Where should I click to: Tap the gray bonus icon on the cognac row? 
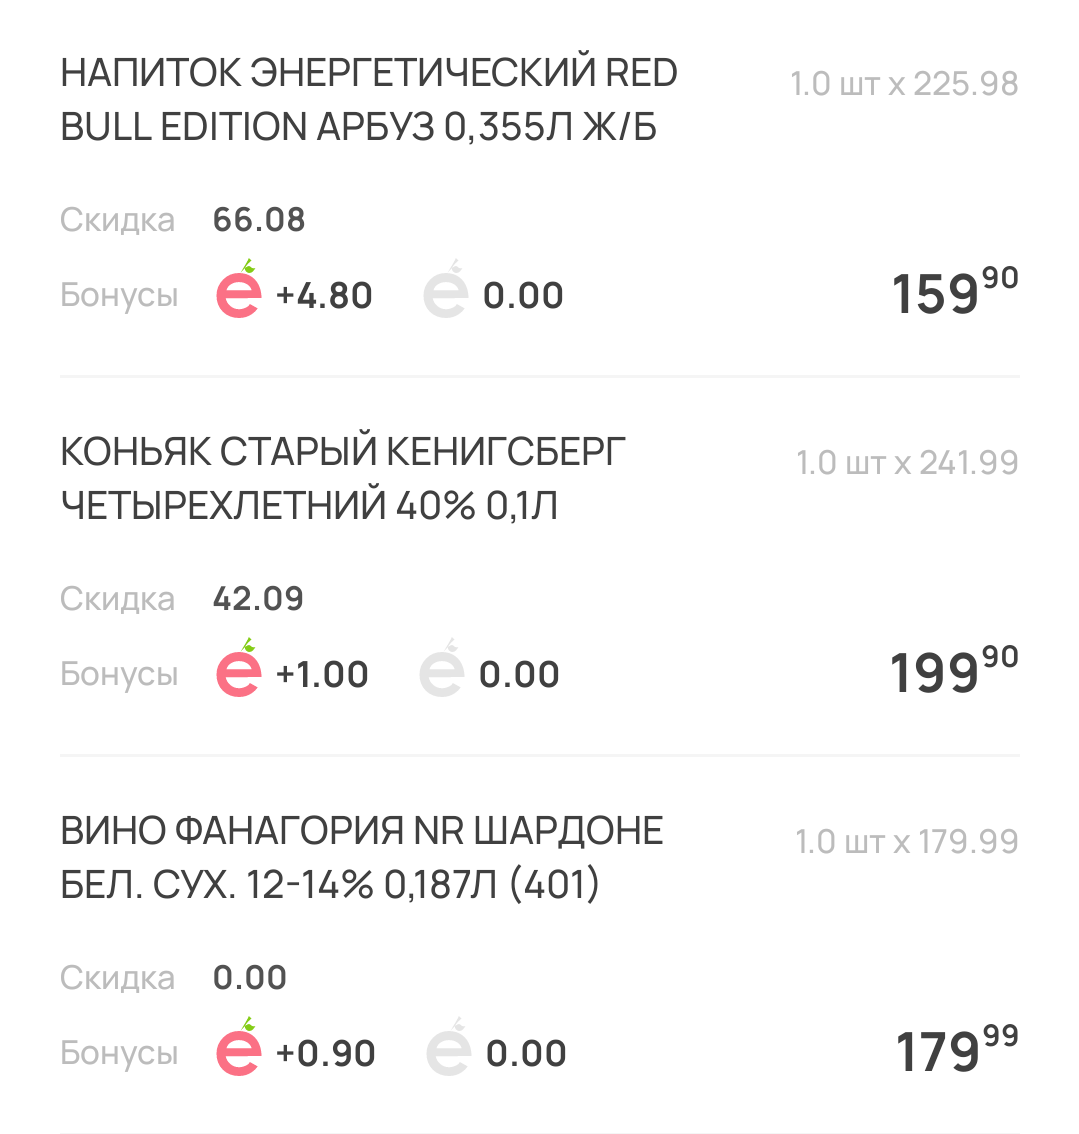tap(441, 668)
